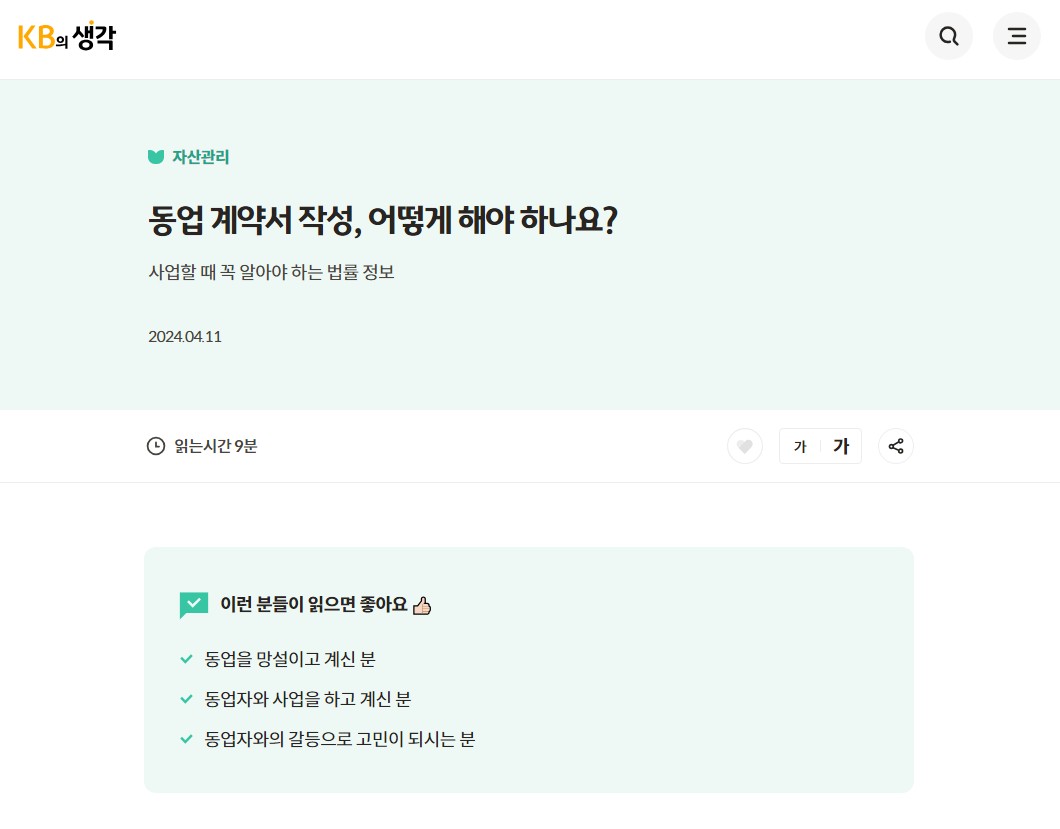Toggle the heart like button
Screen dimensions: 1060x829
point(744,446)
